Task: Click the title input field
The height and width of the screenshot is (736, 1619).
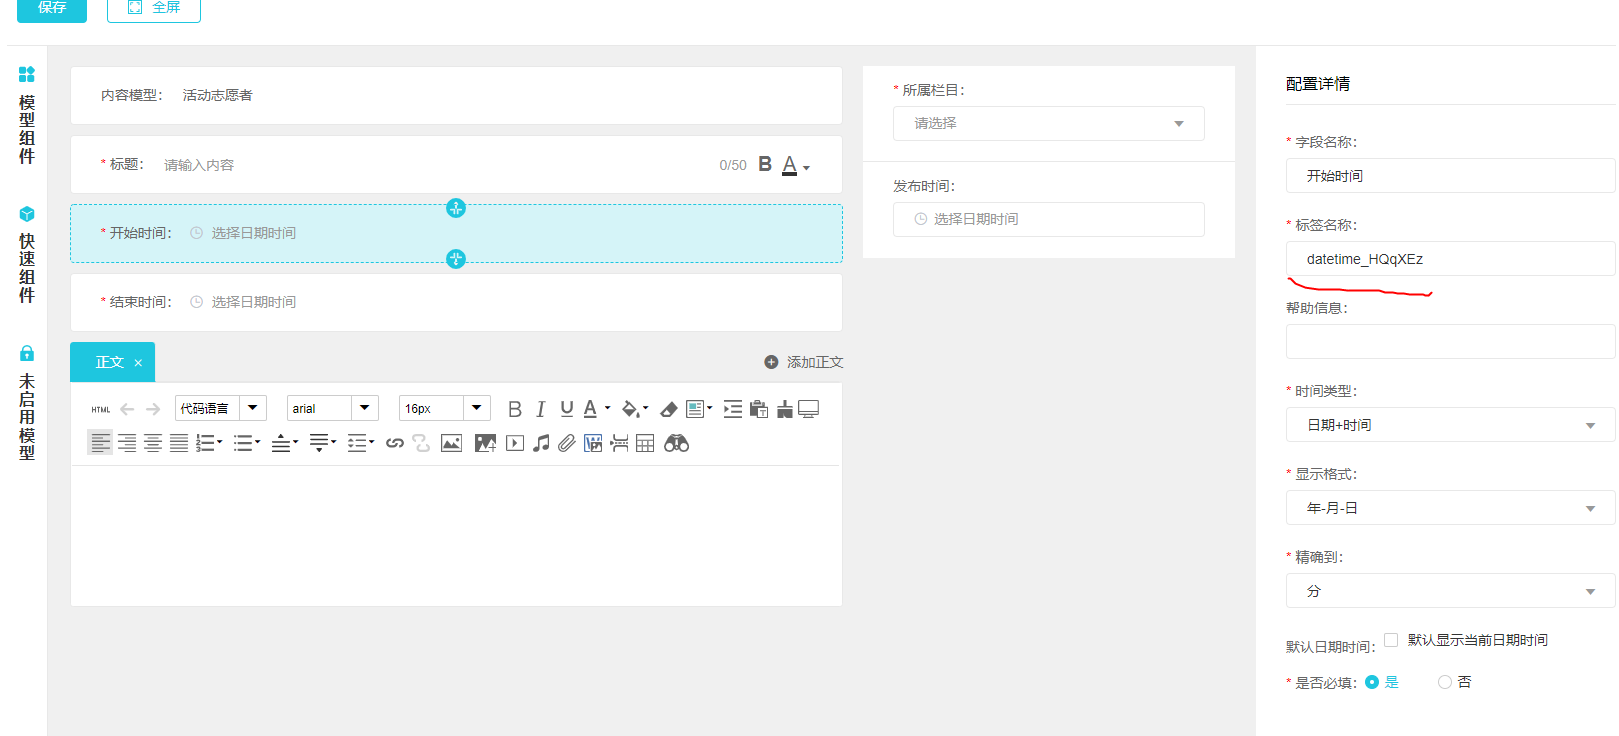Action: (x=435, y=165)
